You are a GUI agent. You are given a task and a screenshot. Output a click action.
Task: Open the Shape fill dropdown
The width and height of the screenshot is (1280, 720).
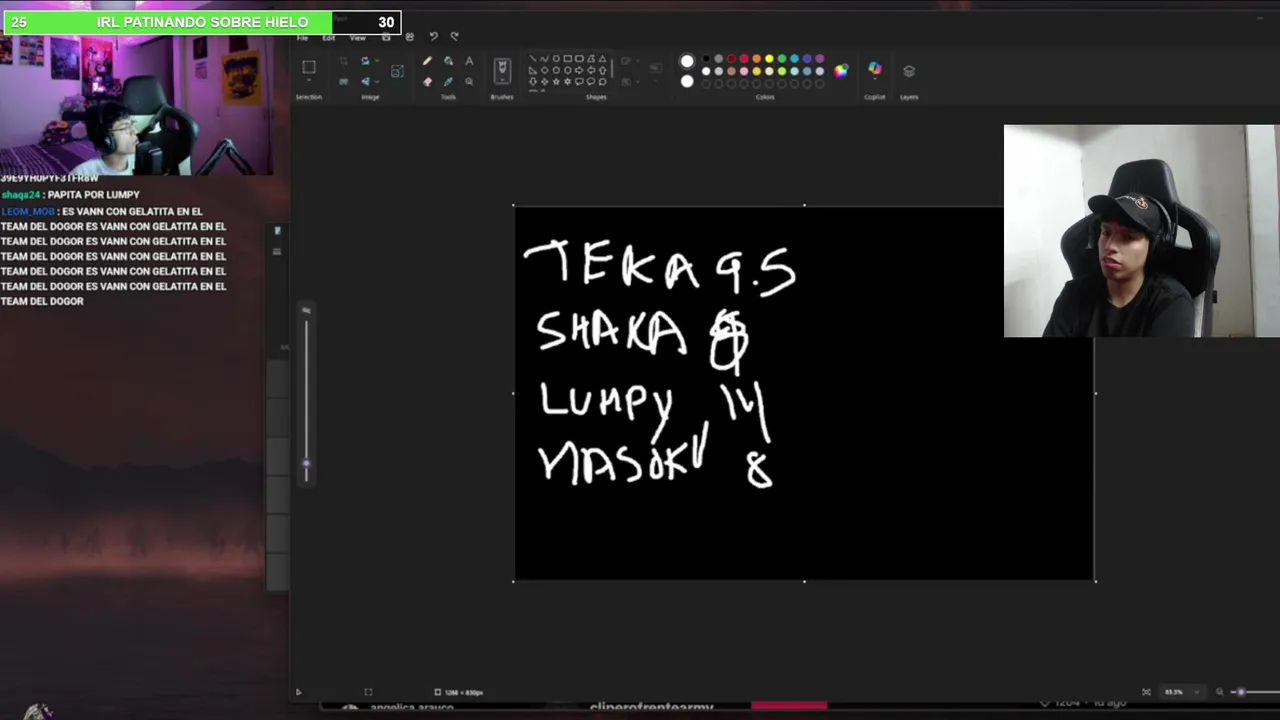626,81
